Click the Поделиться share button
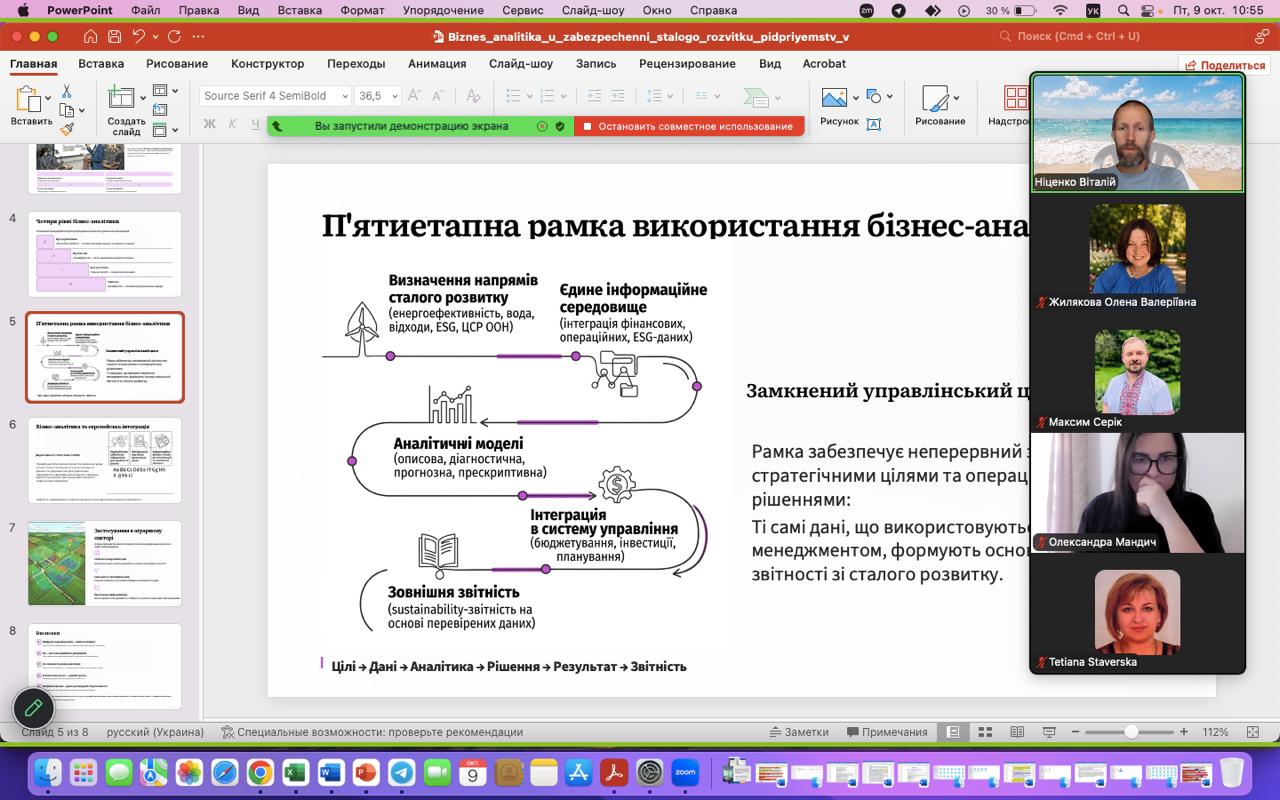 tap(1224, 65)
